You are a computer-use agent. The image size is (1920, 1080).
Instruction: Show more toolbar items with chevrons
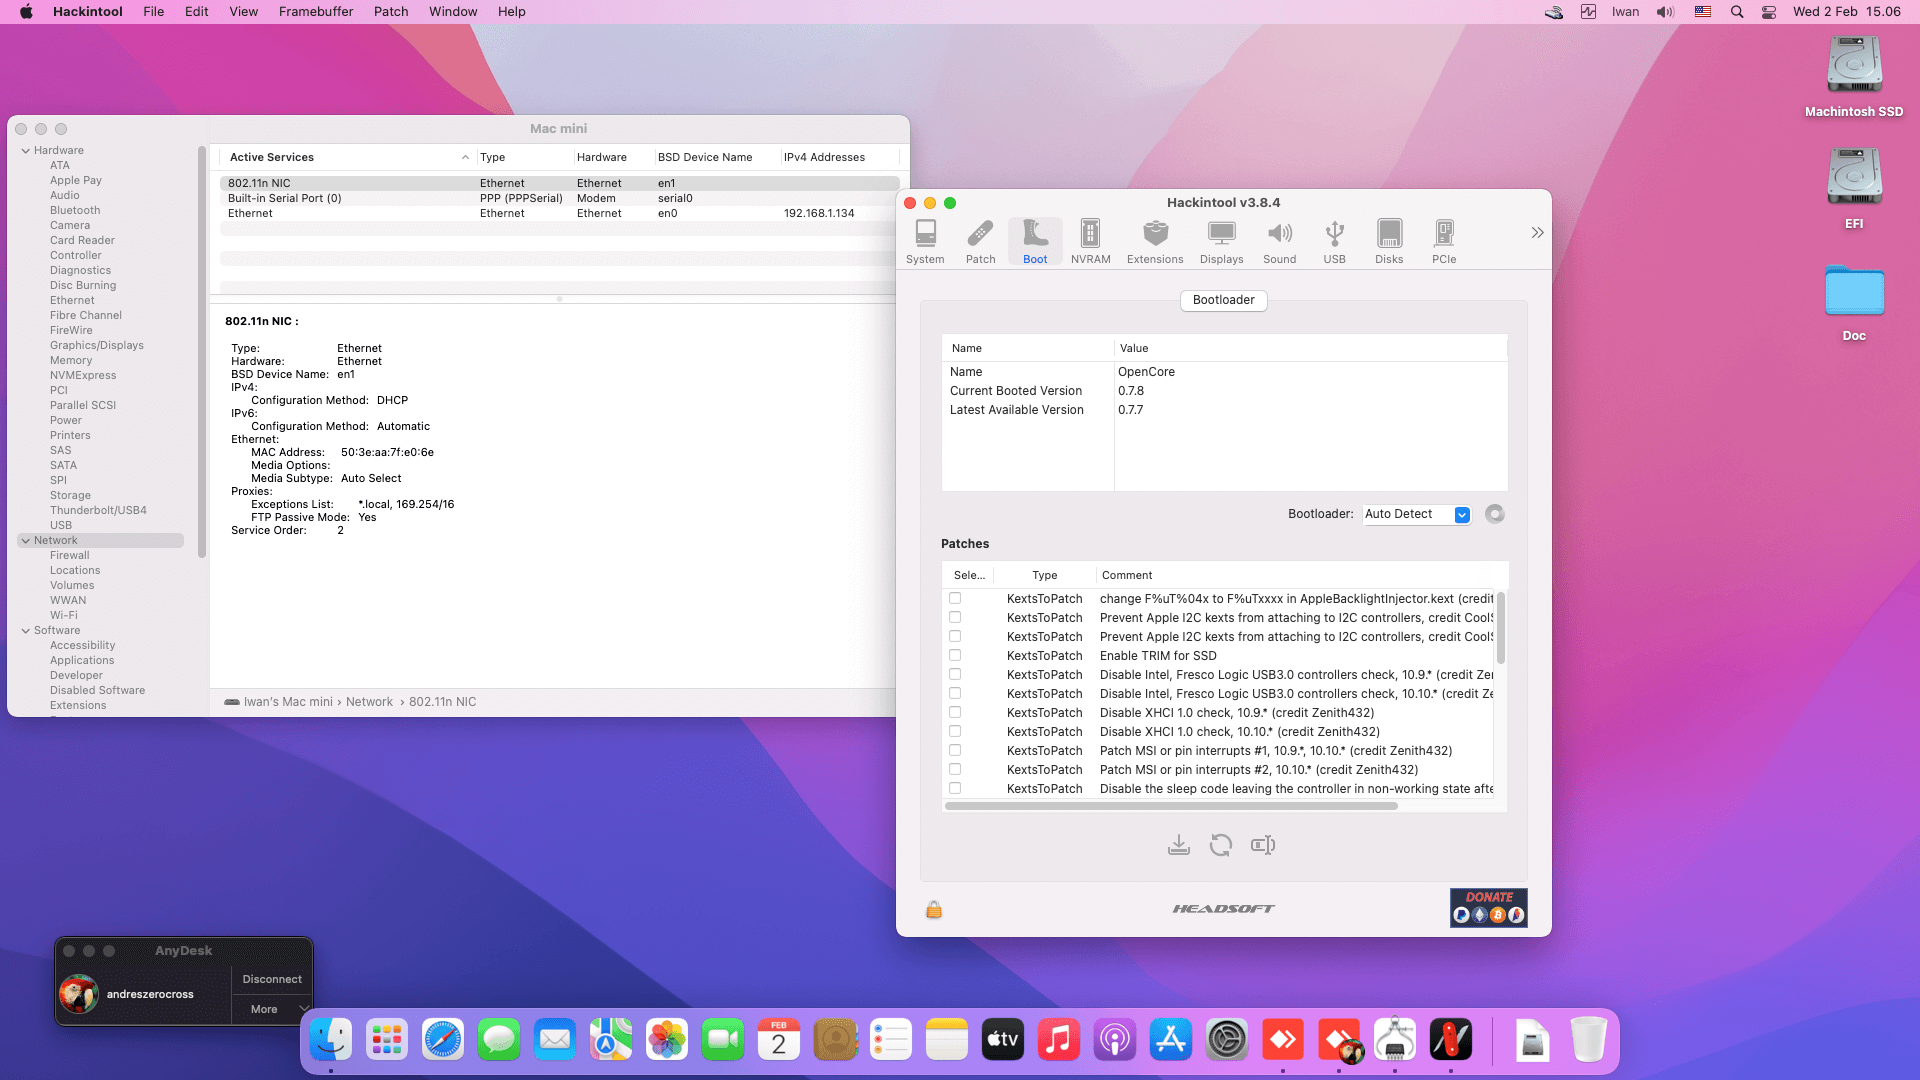[1537, 233]
